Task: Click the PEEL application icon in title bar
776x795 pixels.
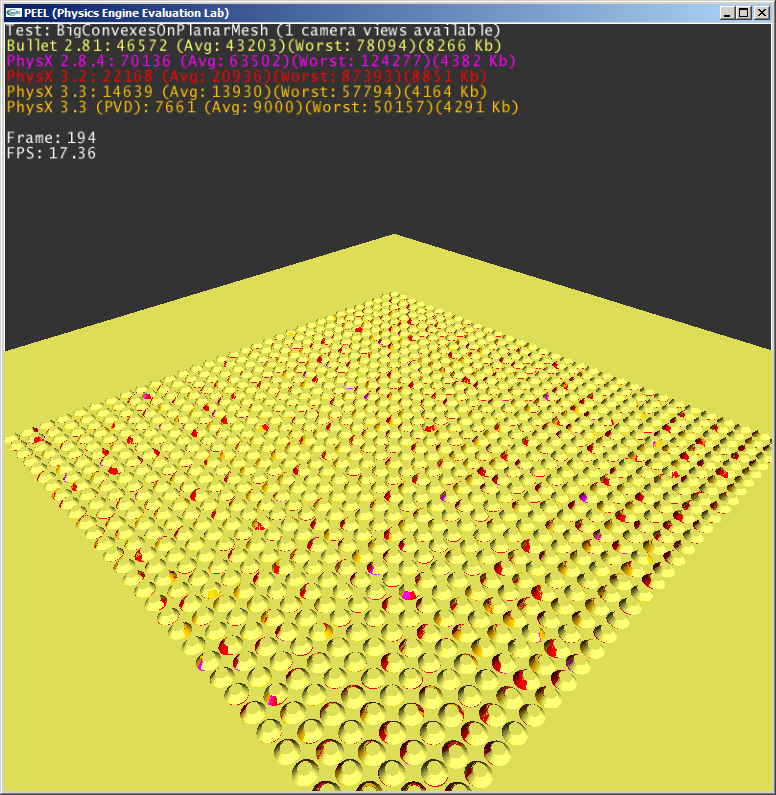Action: tap(14, 13)
